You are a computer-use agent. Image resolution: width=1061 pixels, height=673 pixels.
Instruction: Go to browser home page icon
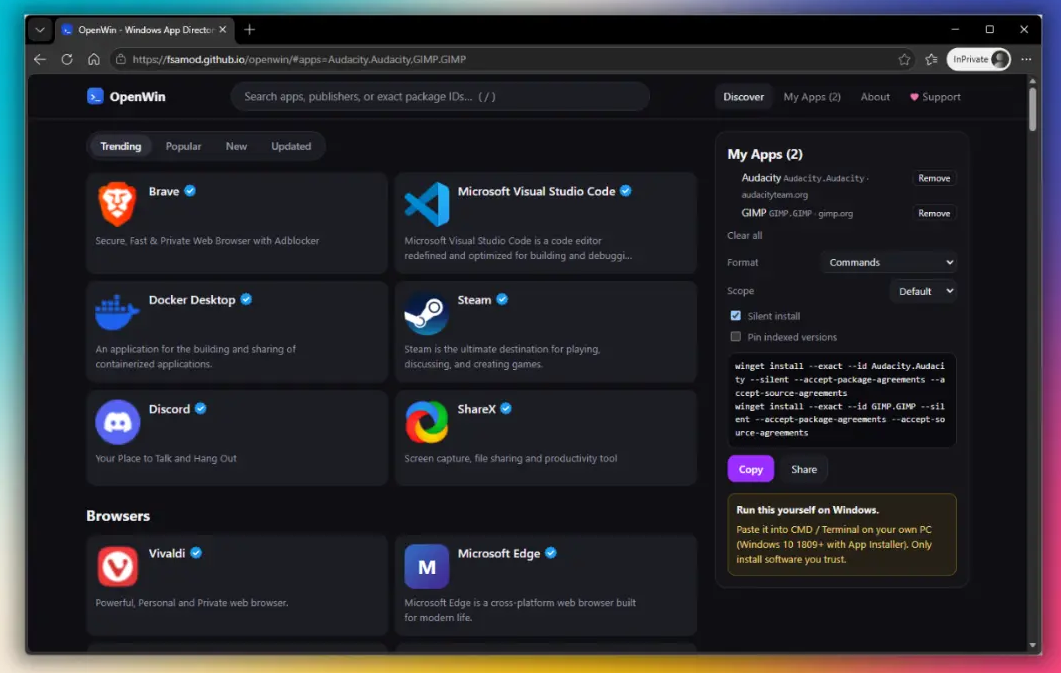pos(94,59)
